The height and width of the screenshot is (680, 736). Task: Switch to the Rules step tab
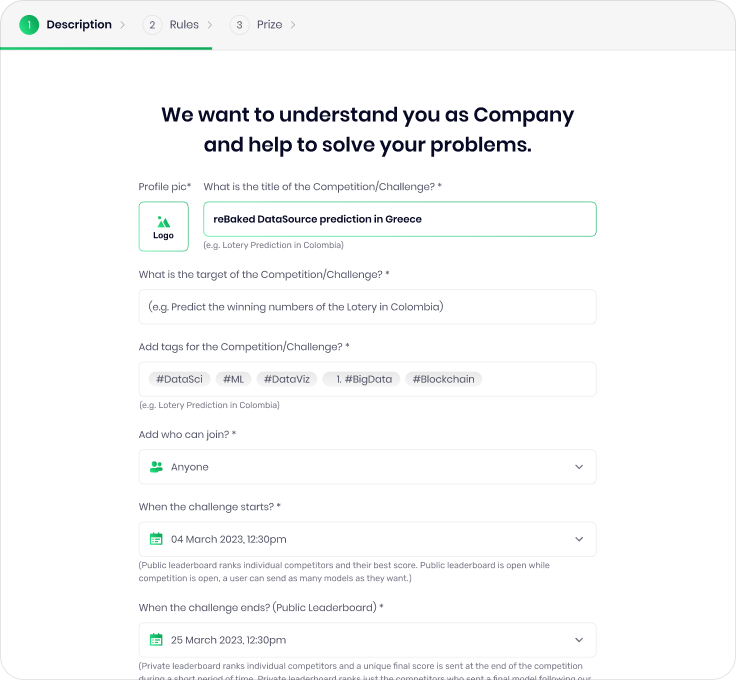[x=184, y=25]
